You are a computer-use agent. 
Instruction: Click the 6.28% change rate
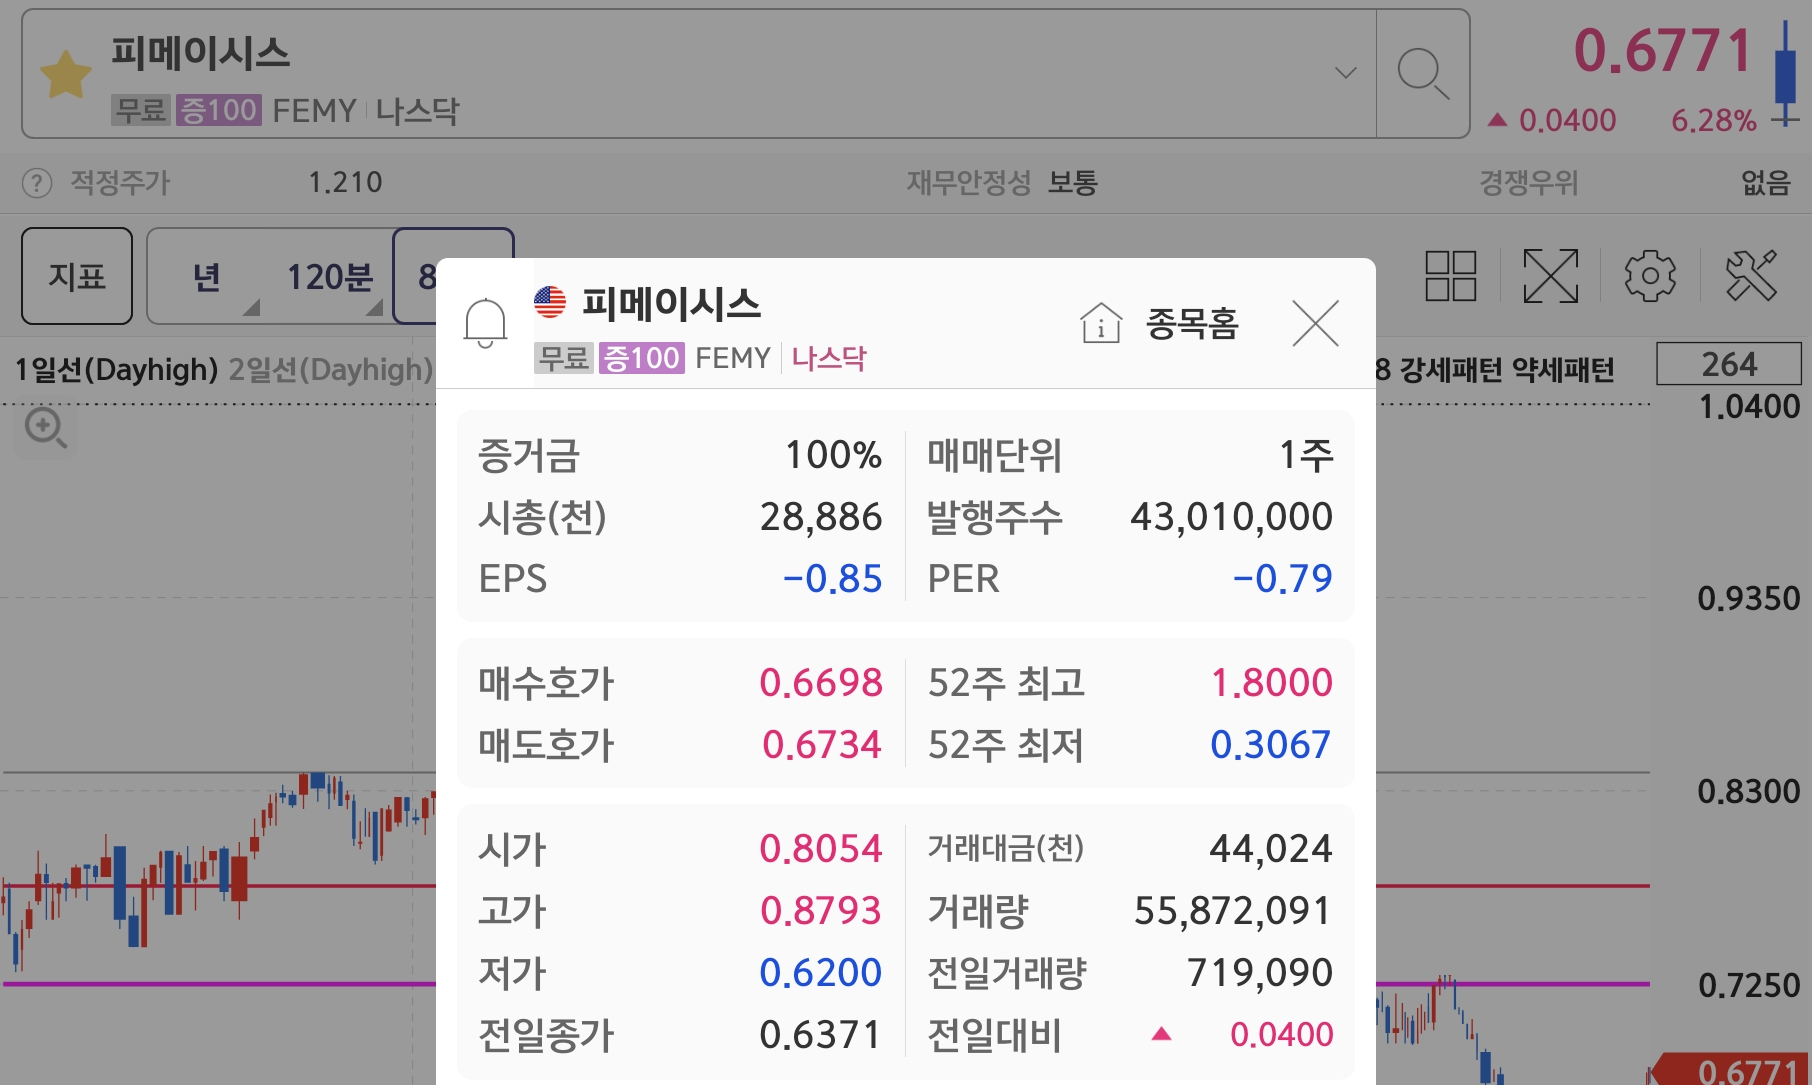(1714, 121)
